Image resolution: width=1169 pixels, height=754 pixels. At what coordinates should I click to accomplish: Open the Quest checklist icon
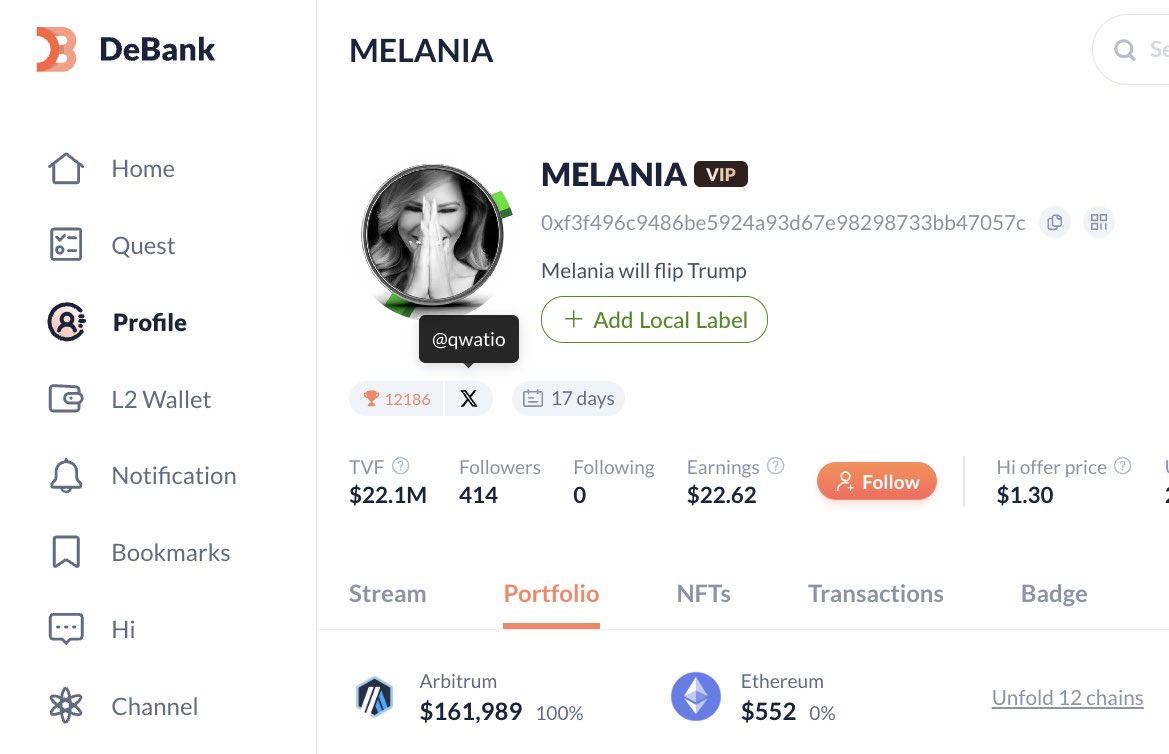tap(66, 246)
